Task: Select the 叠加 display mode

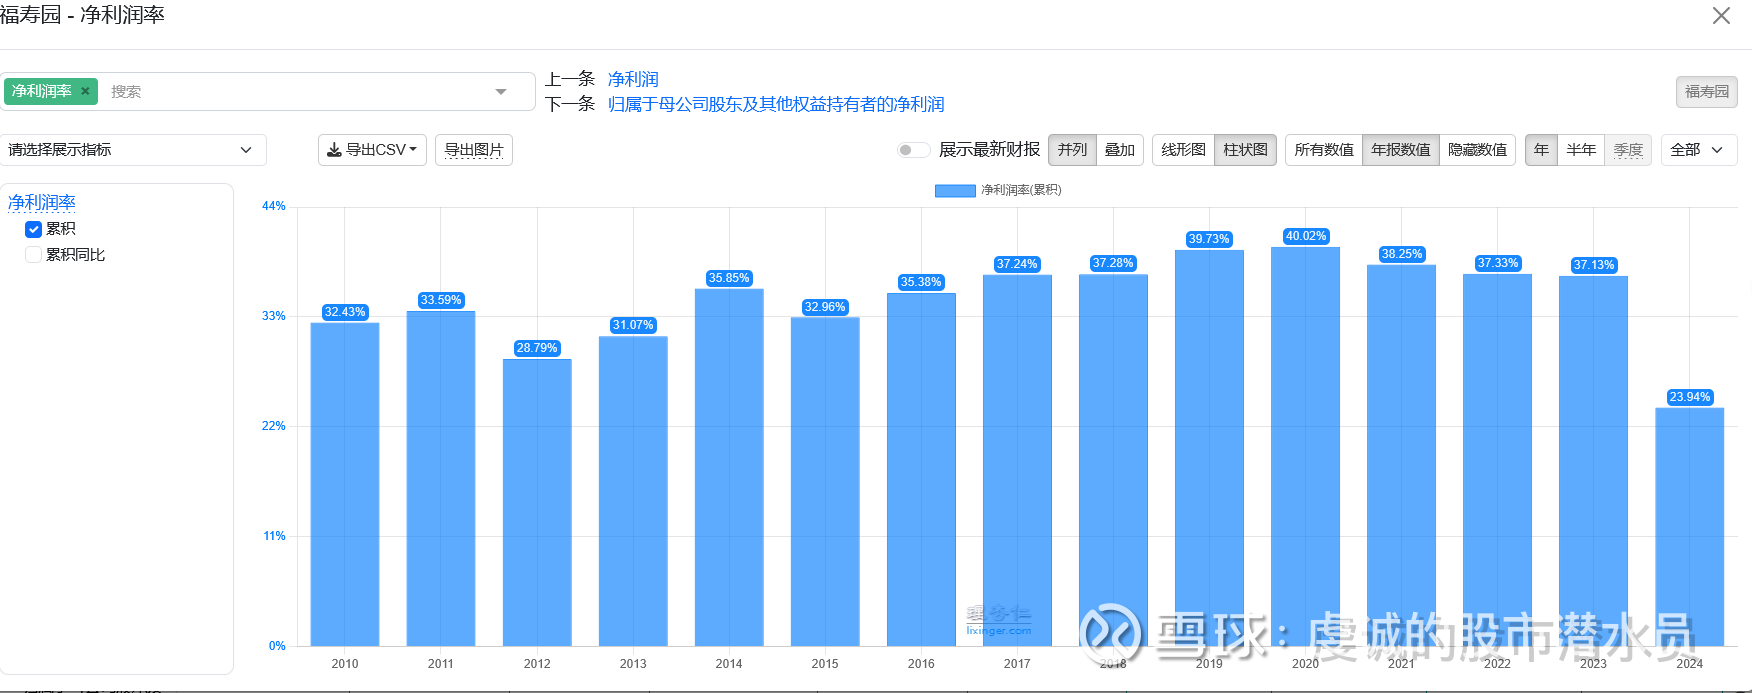Action: click(x=1120, y=150)
